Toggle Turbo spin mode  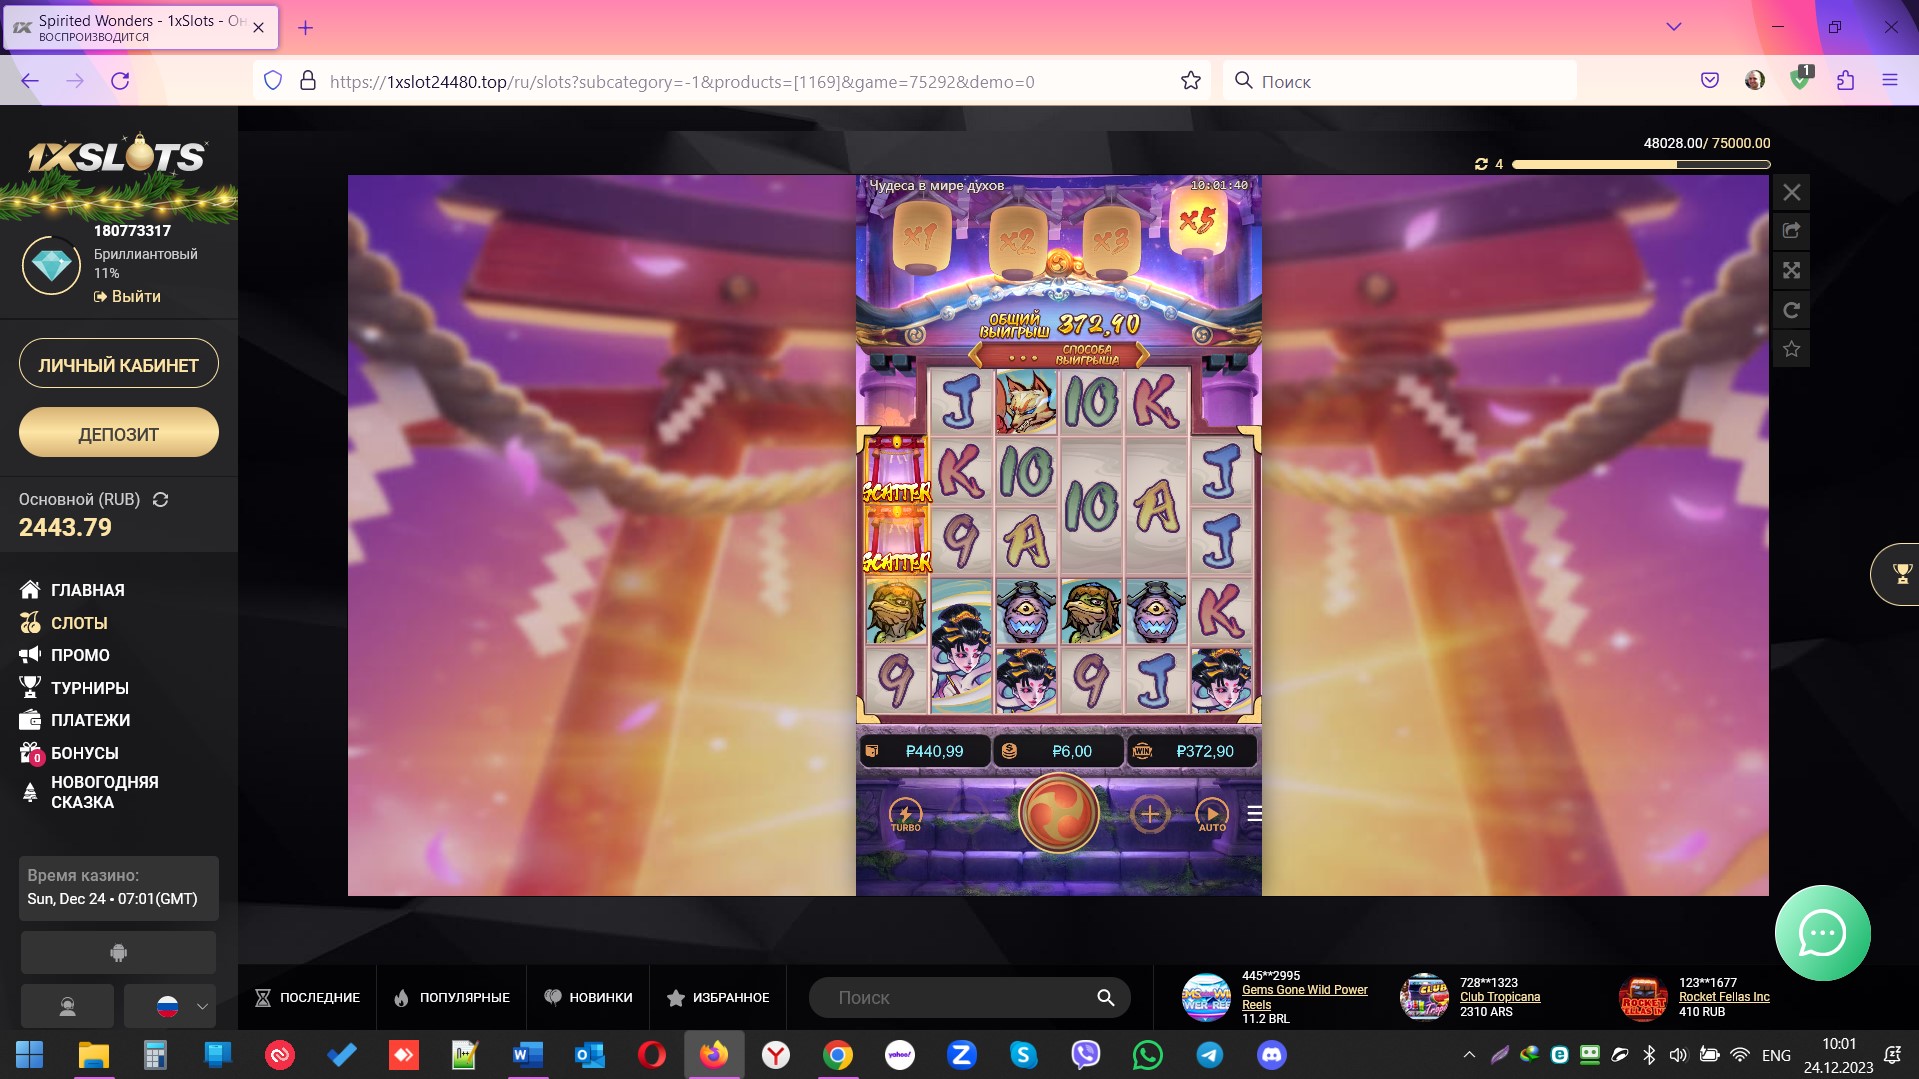pyautogui.click(x=906, y=815)
